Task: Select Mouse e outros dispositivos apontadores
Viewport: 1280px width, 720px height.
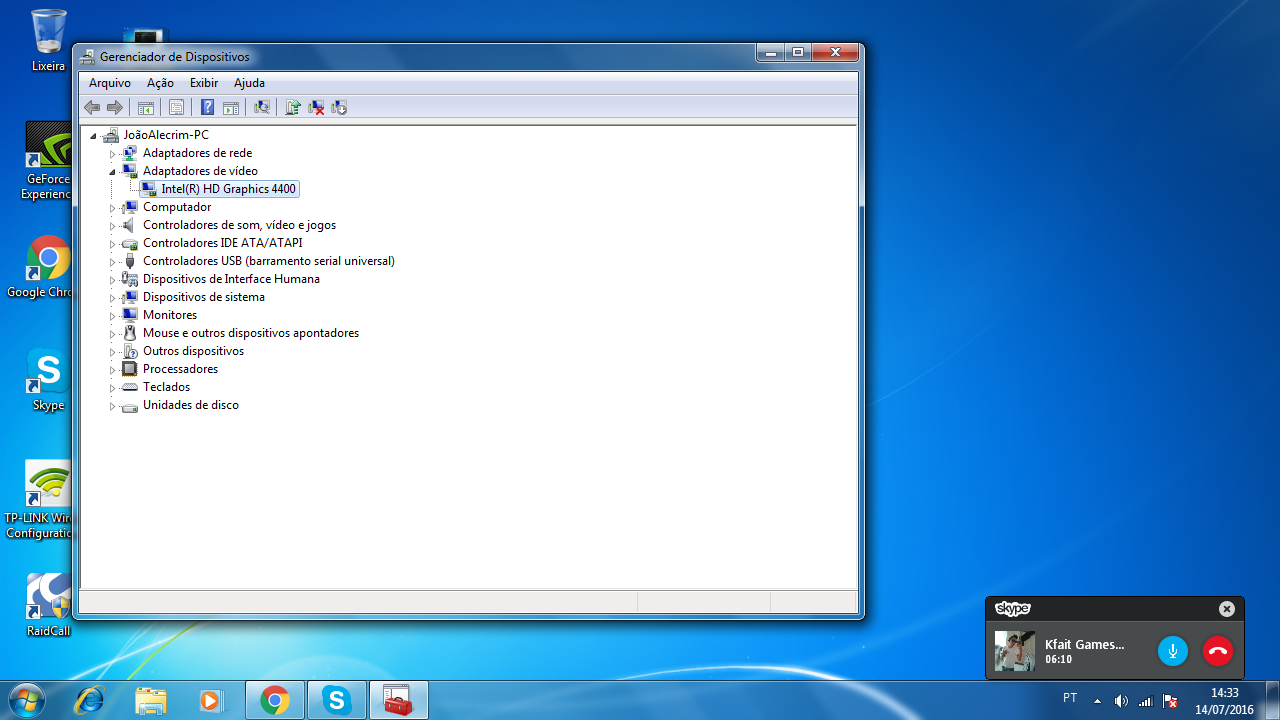Action: point(251,333)
